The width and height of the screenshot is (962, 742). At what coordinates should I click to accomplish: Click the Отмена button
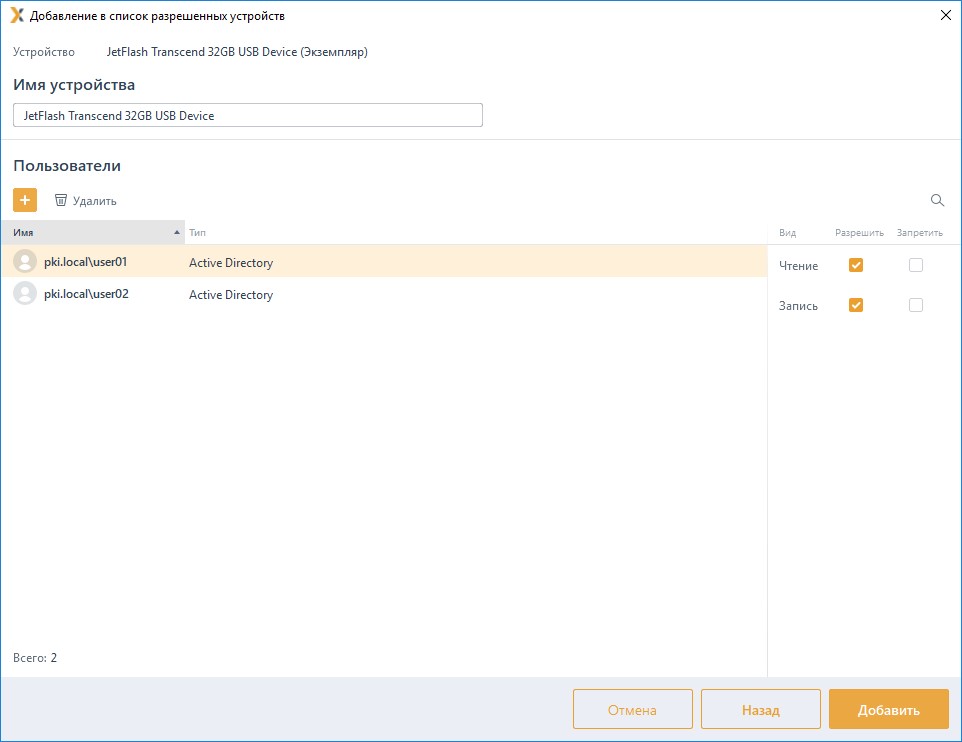click(x=632, y=710)
